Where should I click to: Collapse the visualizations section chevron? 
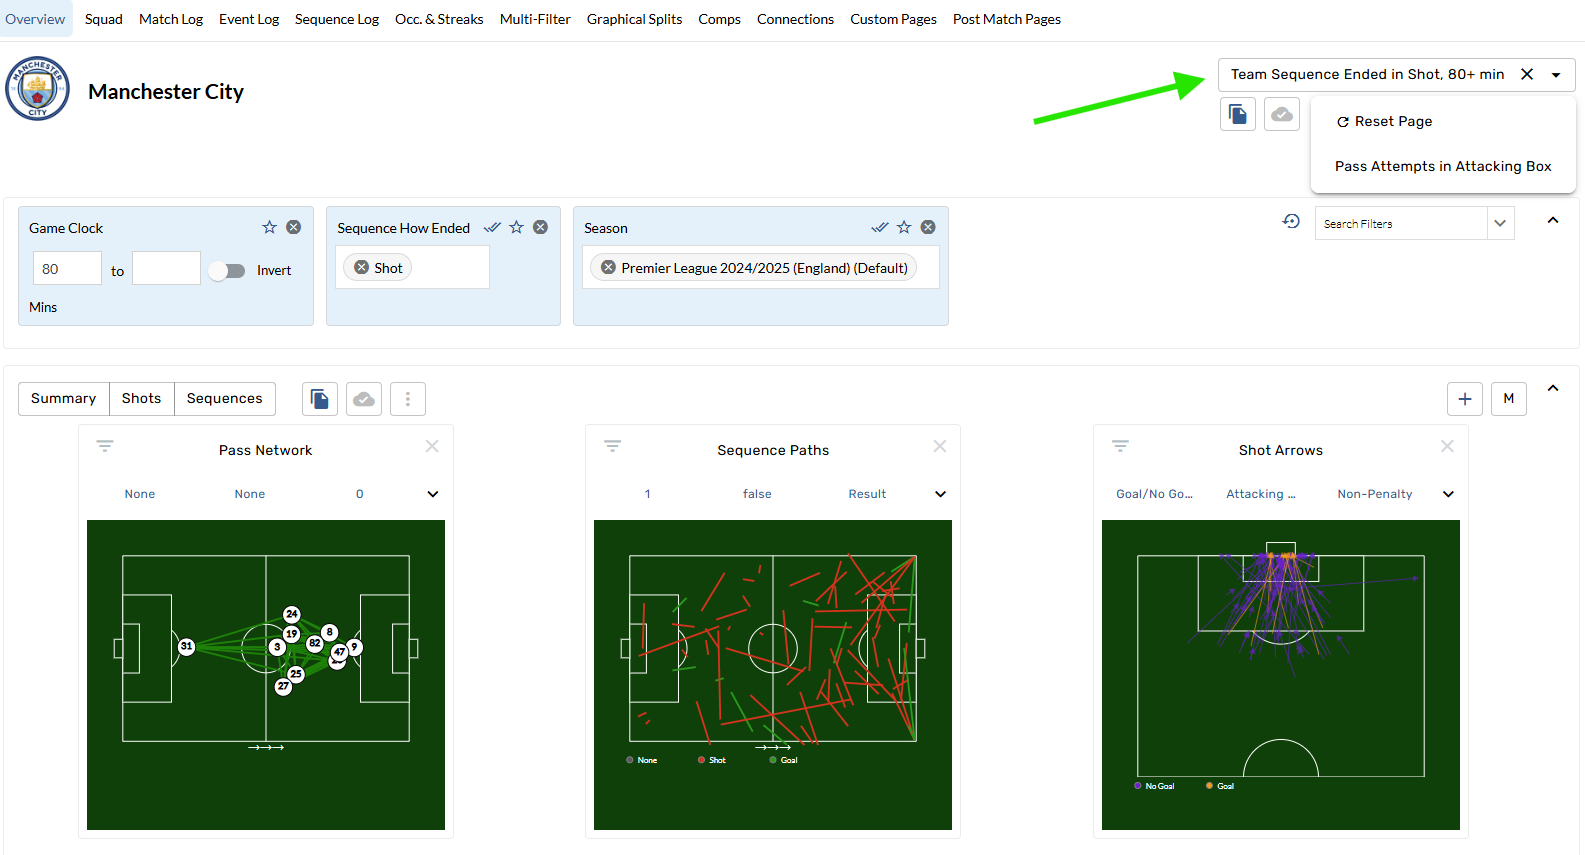(x=1553, y=388)
